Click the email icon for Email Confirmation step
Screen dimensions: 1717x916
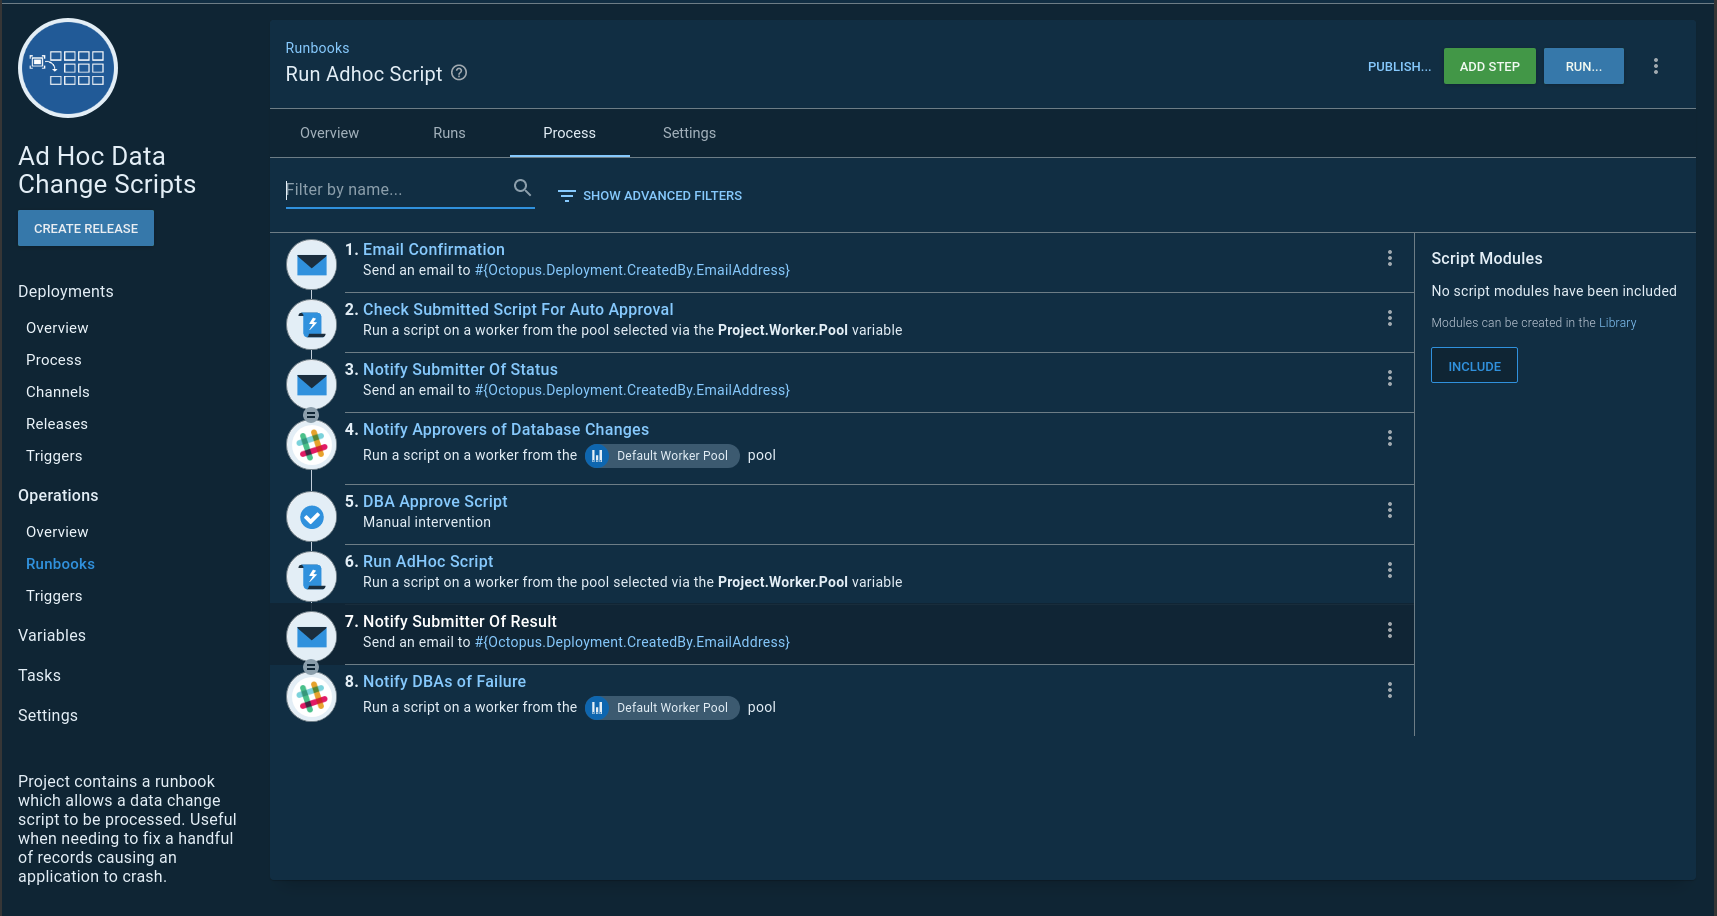(311, 264)
